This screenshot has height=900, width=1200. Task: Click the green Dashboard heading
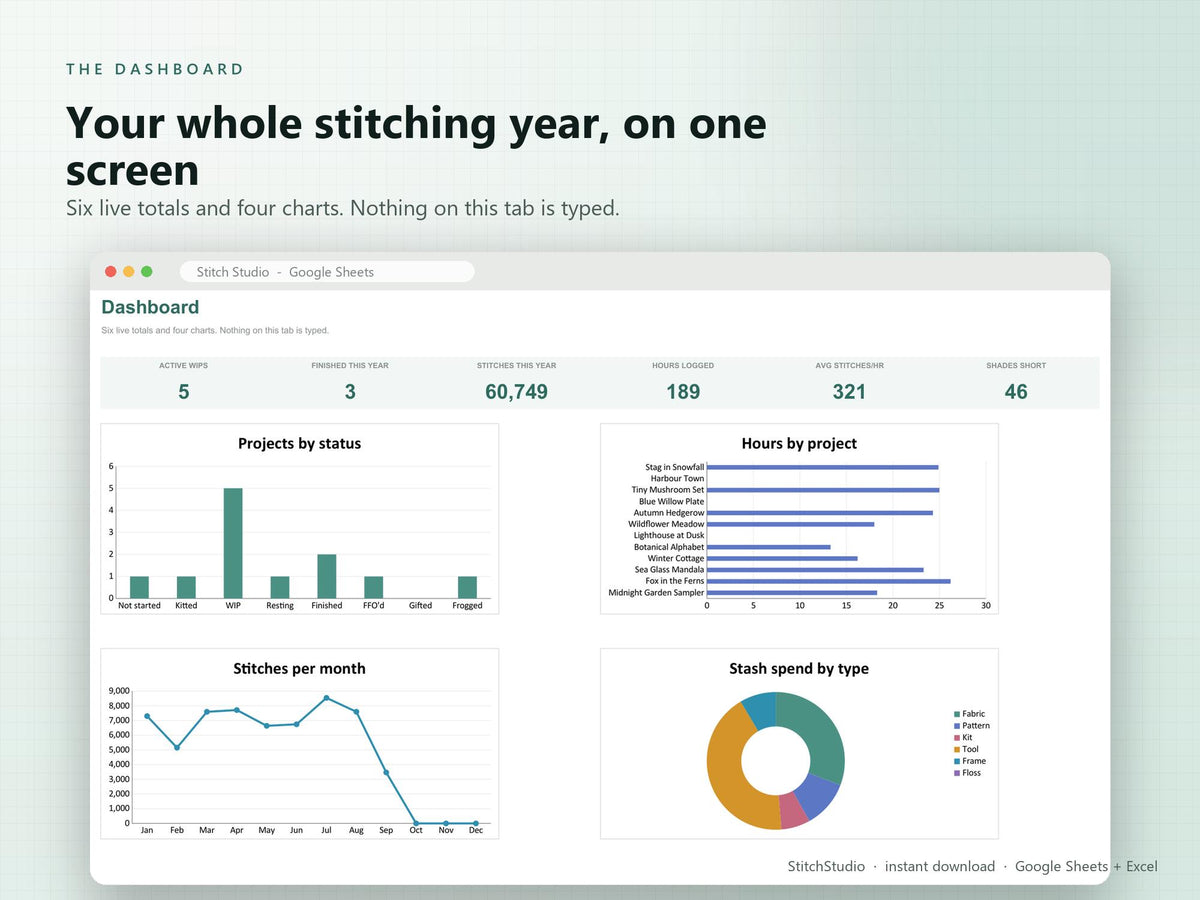[x=150, y=307]
